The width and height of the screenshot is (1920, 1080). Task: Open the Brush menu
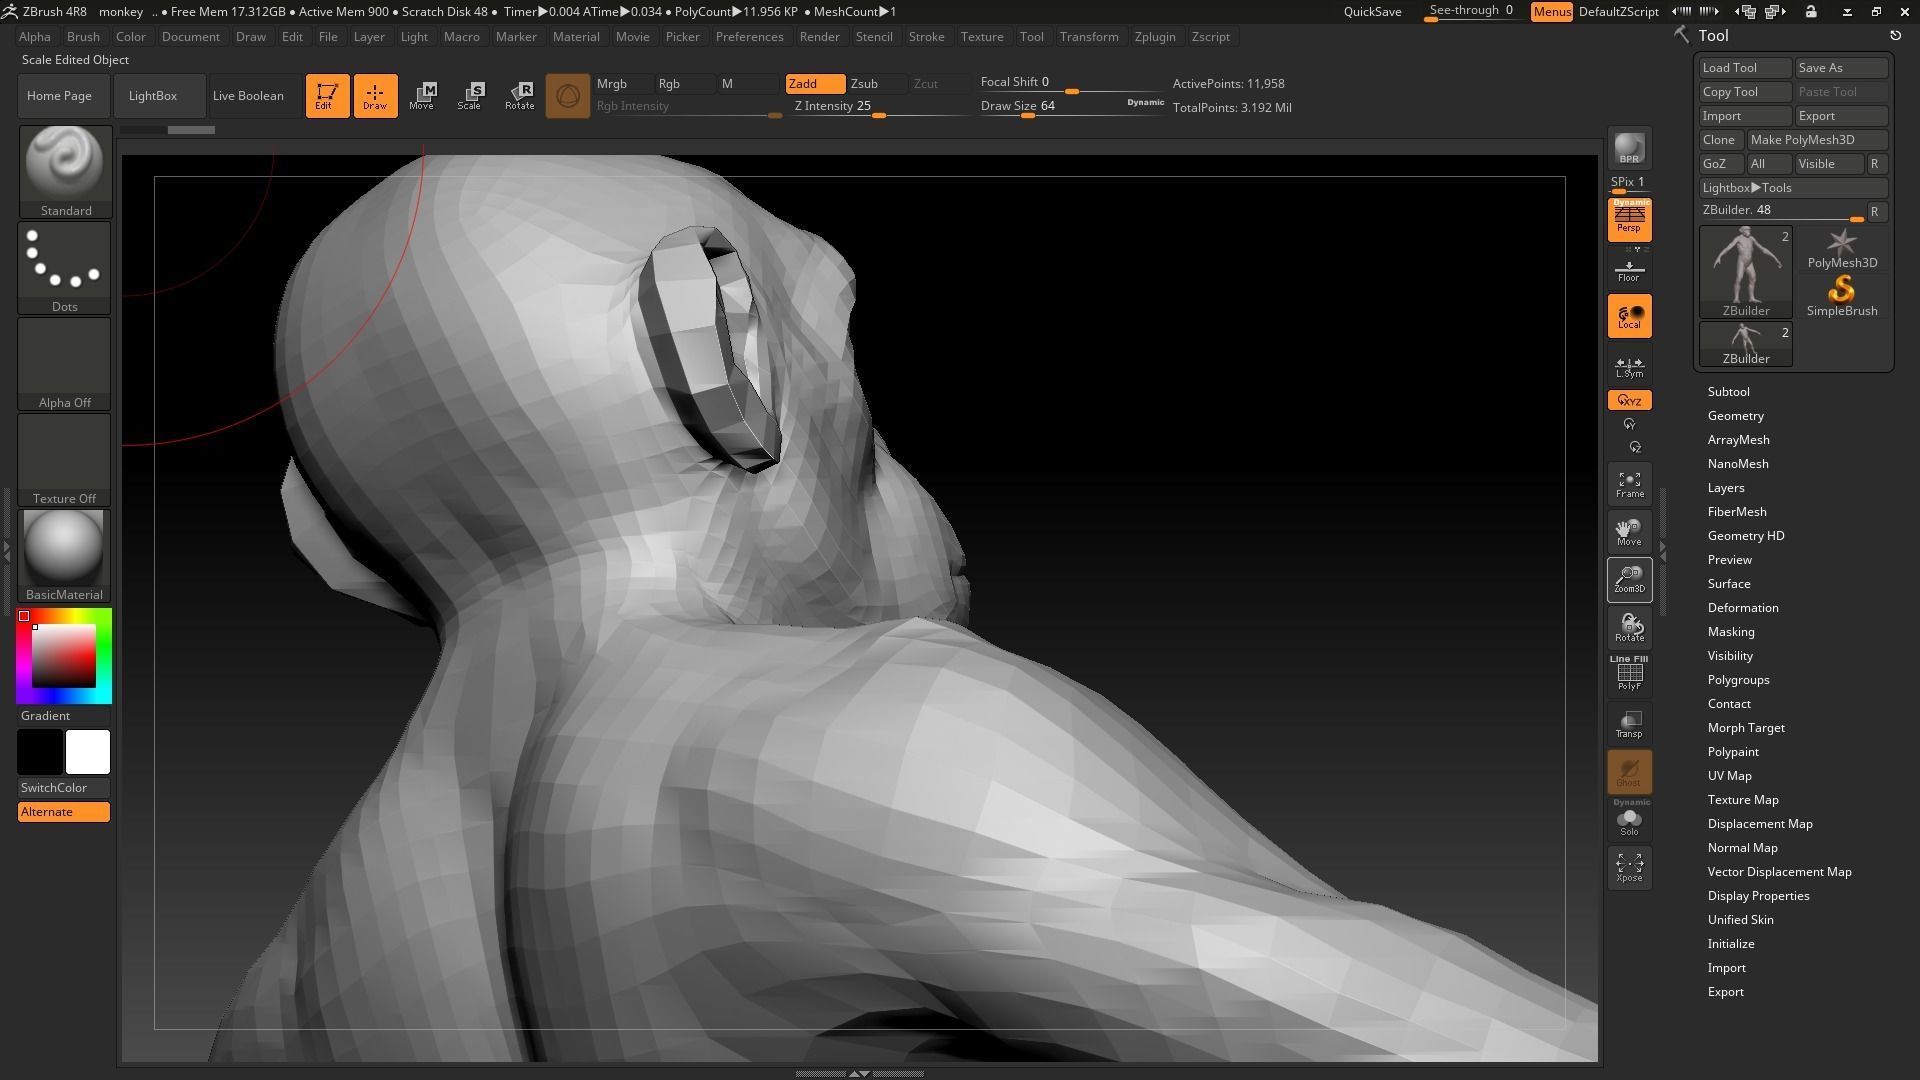pyautogui.click(x=83, y=37)
